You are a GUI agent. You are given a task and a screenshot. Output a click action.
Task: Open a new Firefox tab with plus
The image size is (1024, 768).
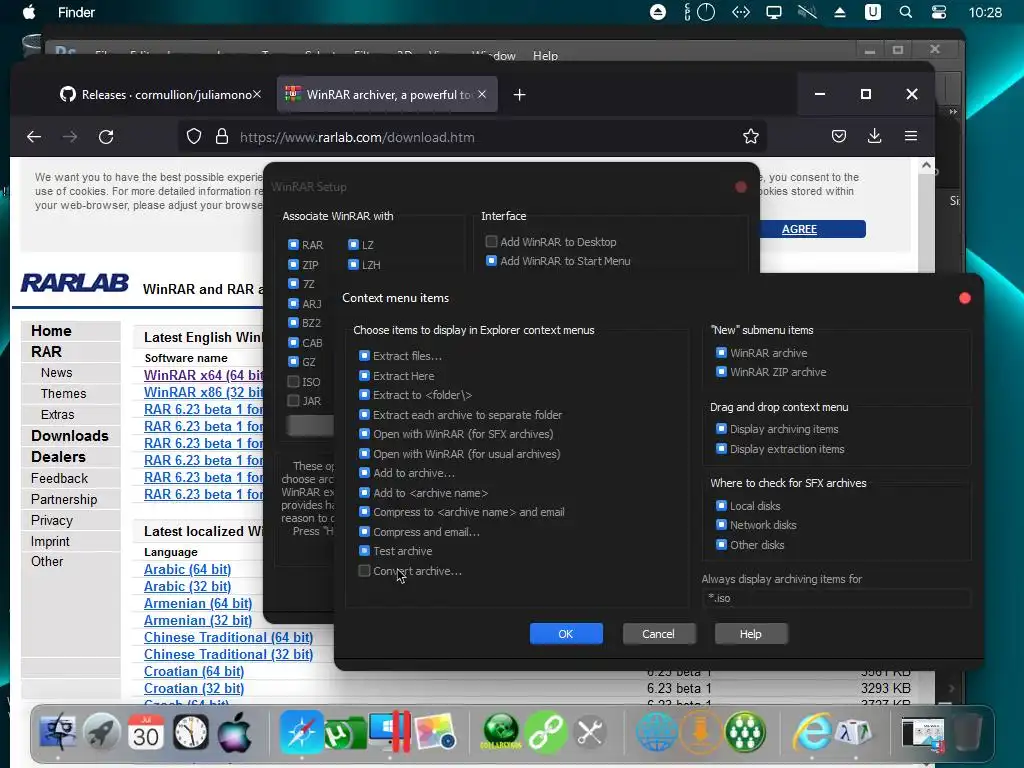[519, 95]
